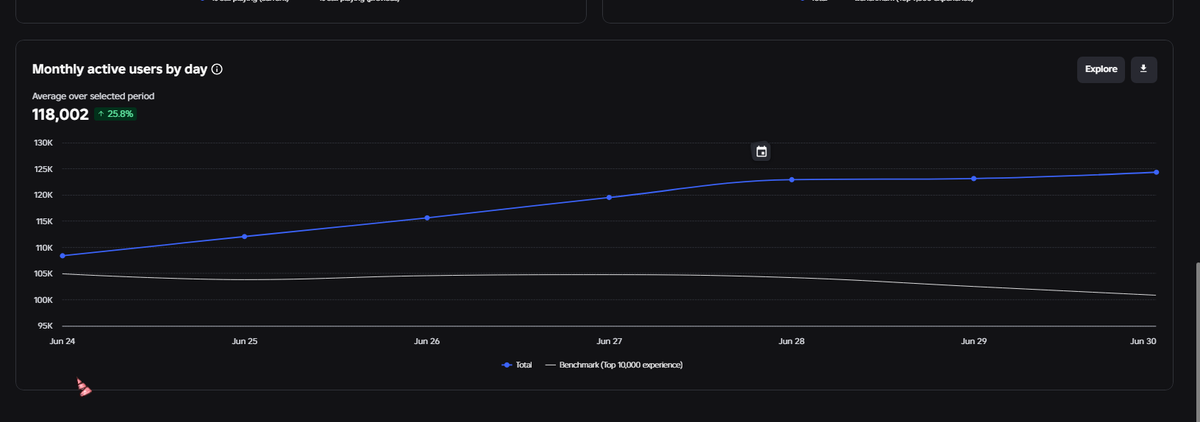Click the 118,002 average value
This screenshot has height=422, width=1200.
(x=60, y=114)
